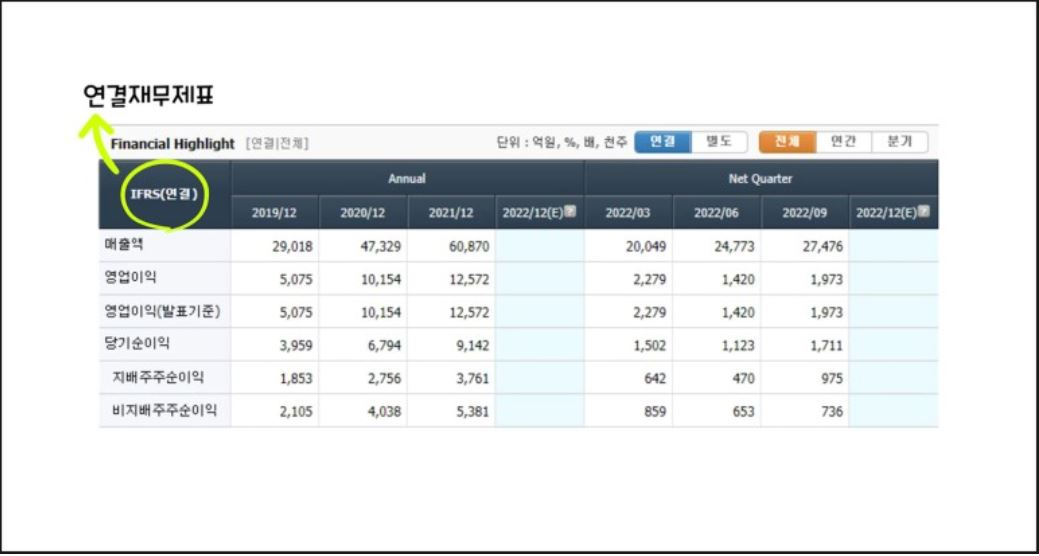Screen dimensions: 1039x556
Task: Click the 영업이익(발표기준) row label
Action: tap(162, 311)
